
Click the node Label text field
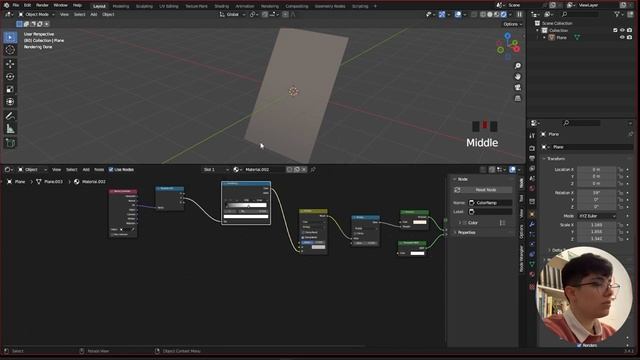tap(490, 212)
